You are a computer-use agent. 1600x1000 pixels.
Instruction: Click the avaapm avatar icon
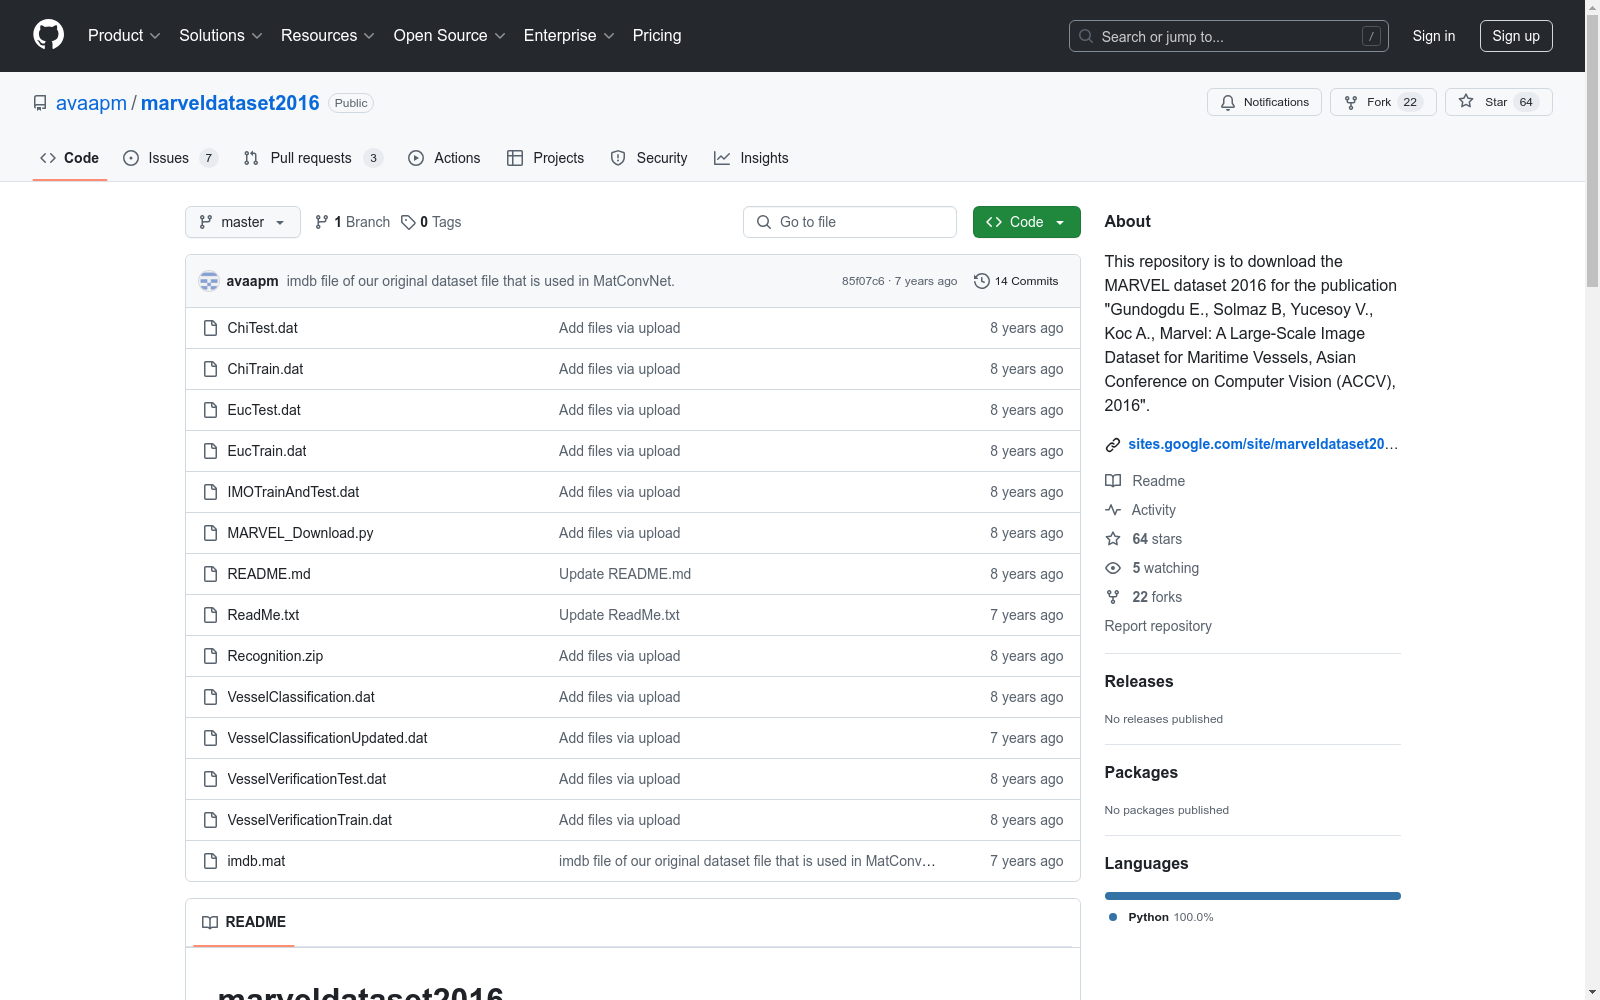[209, 281]
